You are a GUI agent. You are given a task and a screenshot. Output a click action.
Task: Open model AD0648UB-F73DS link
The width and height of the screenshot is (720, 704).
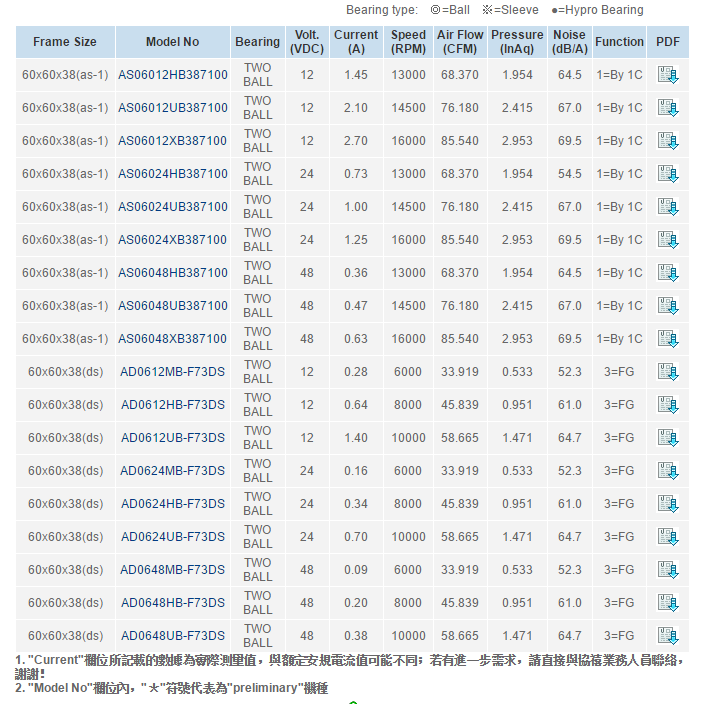tap(173, 636)
